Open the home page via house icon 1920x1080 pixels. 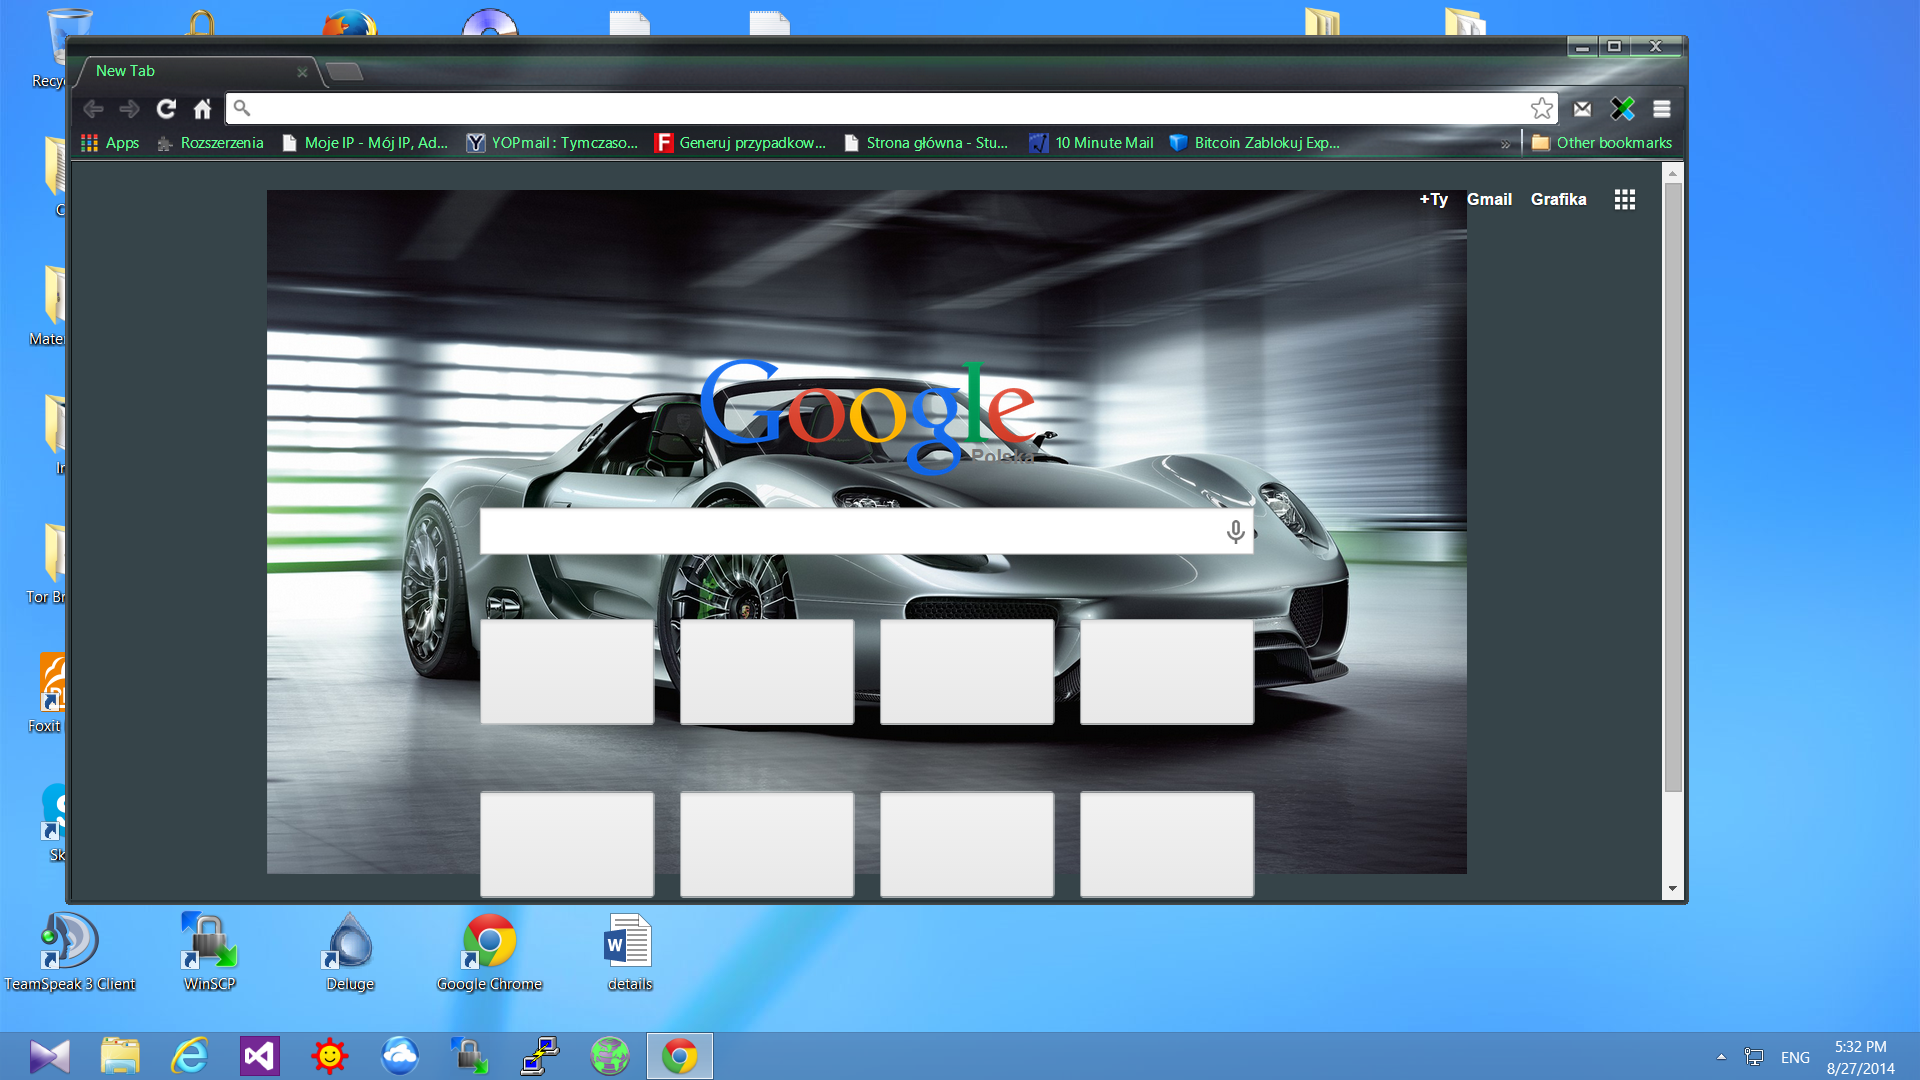pos(203,109)
